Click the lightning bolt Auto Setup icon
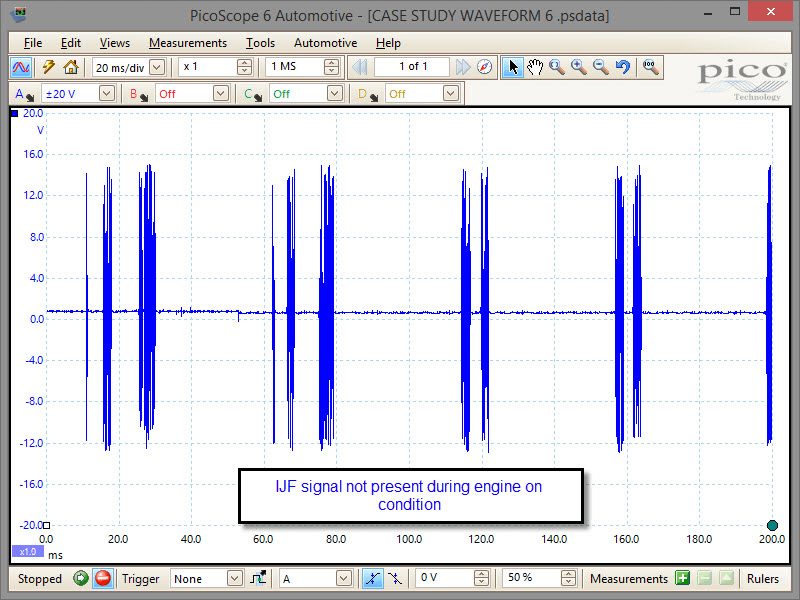 [x=48, y=67]
